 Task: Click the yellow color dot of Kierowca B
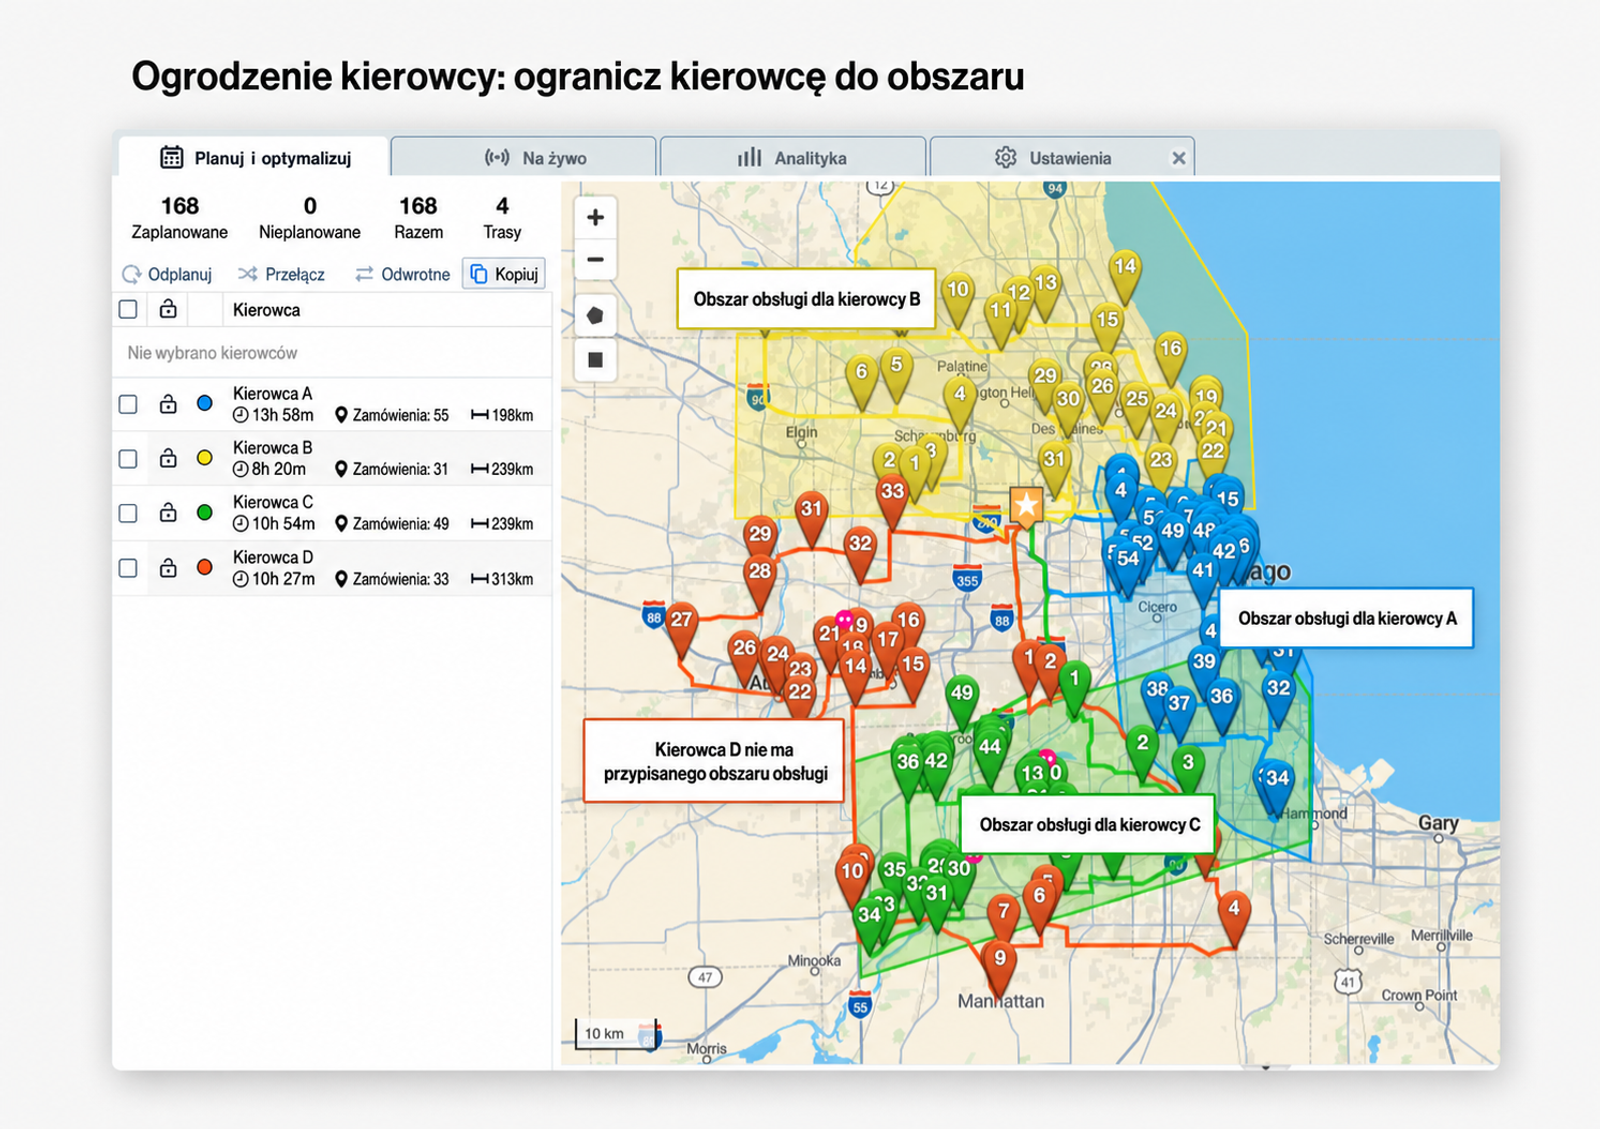click(205, 458)
